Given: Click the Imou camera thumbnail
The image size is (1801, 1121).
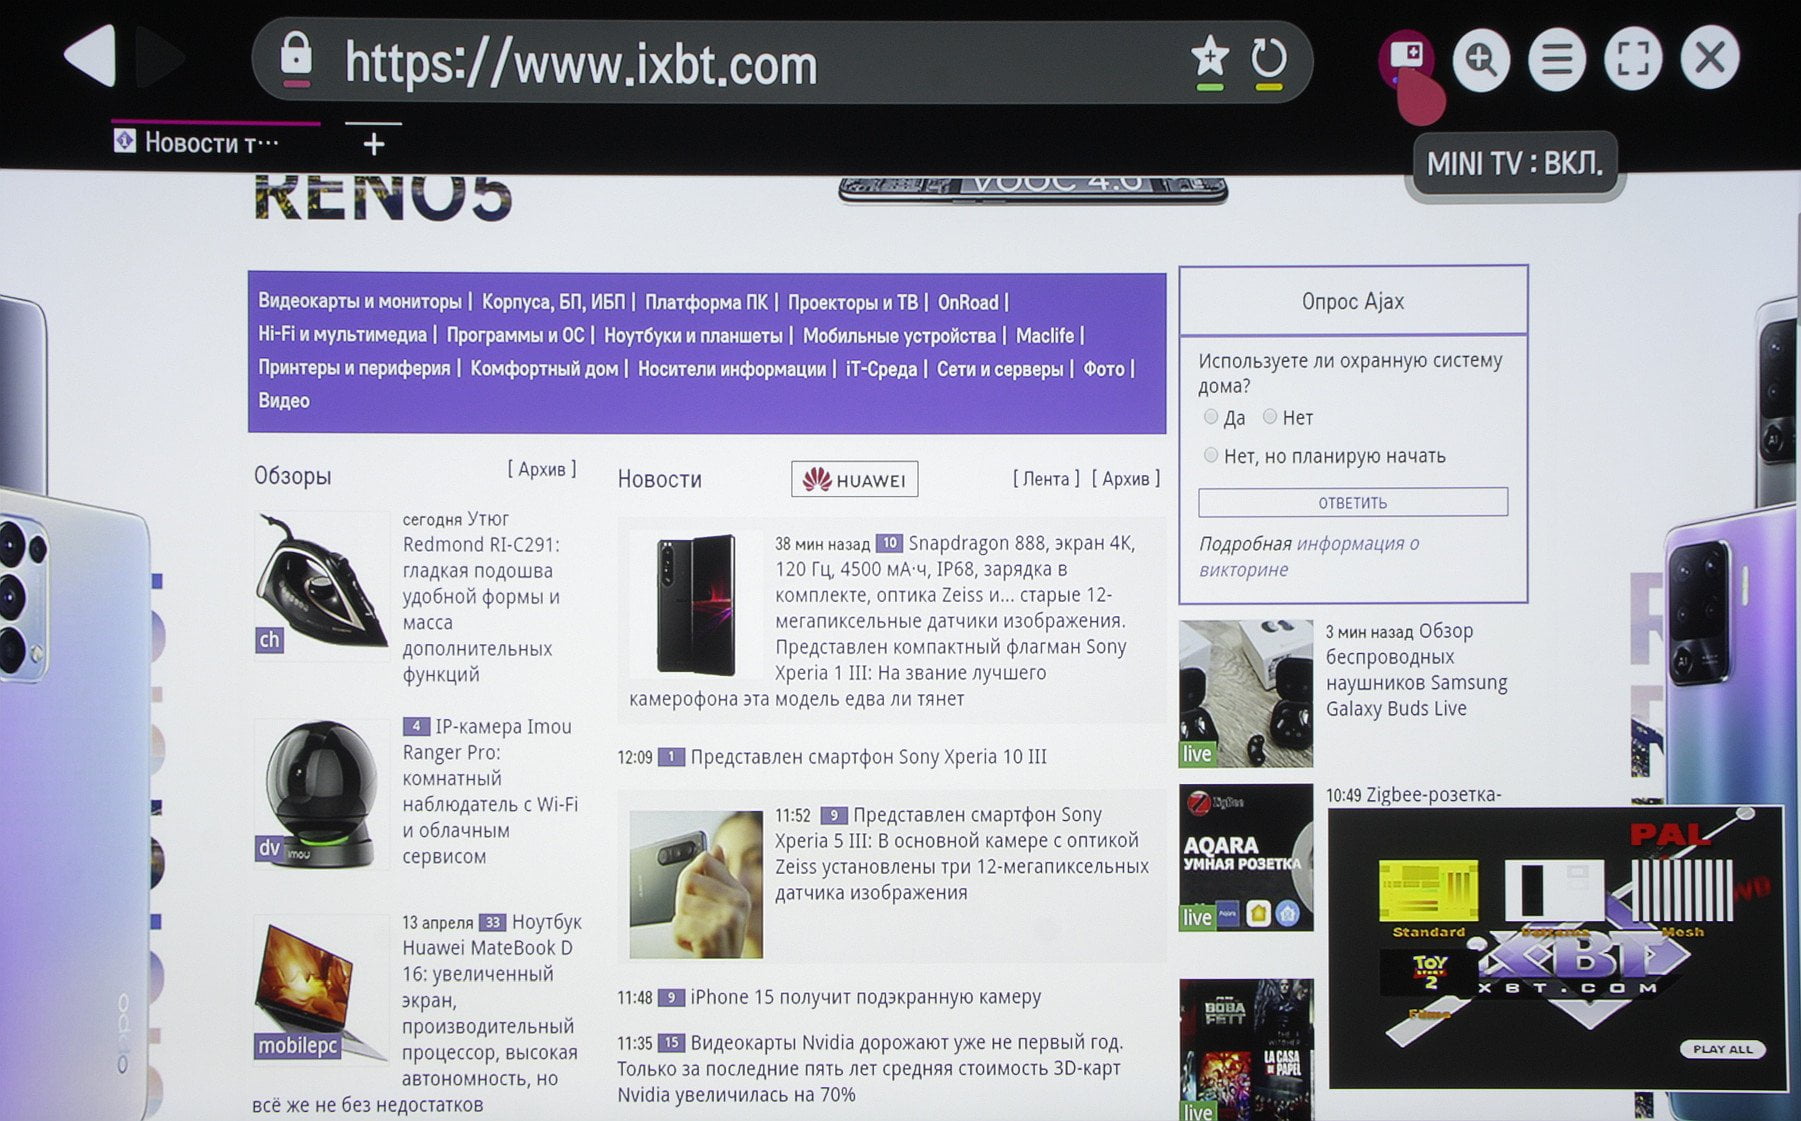Looking at the screenshot, I should coord(321,793).
